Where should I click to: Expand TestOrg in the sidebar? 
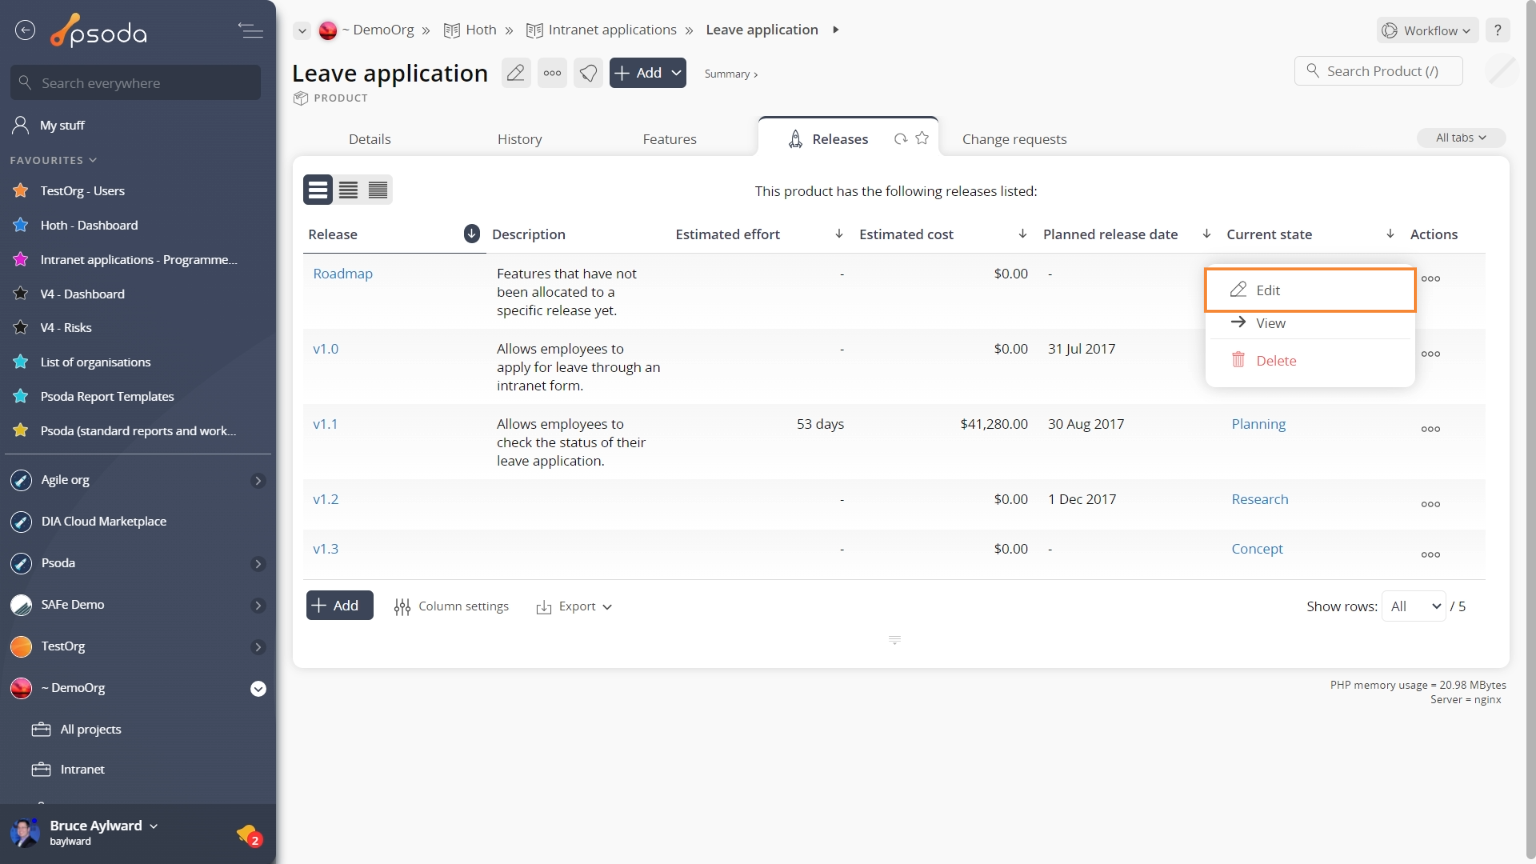(x=258, y=647)
